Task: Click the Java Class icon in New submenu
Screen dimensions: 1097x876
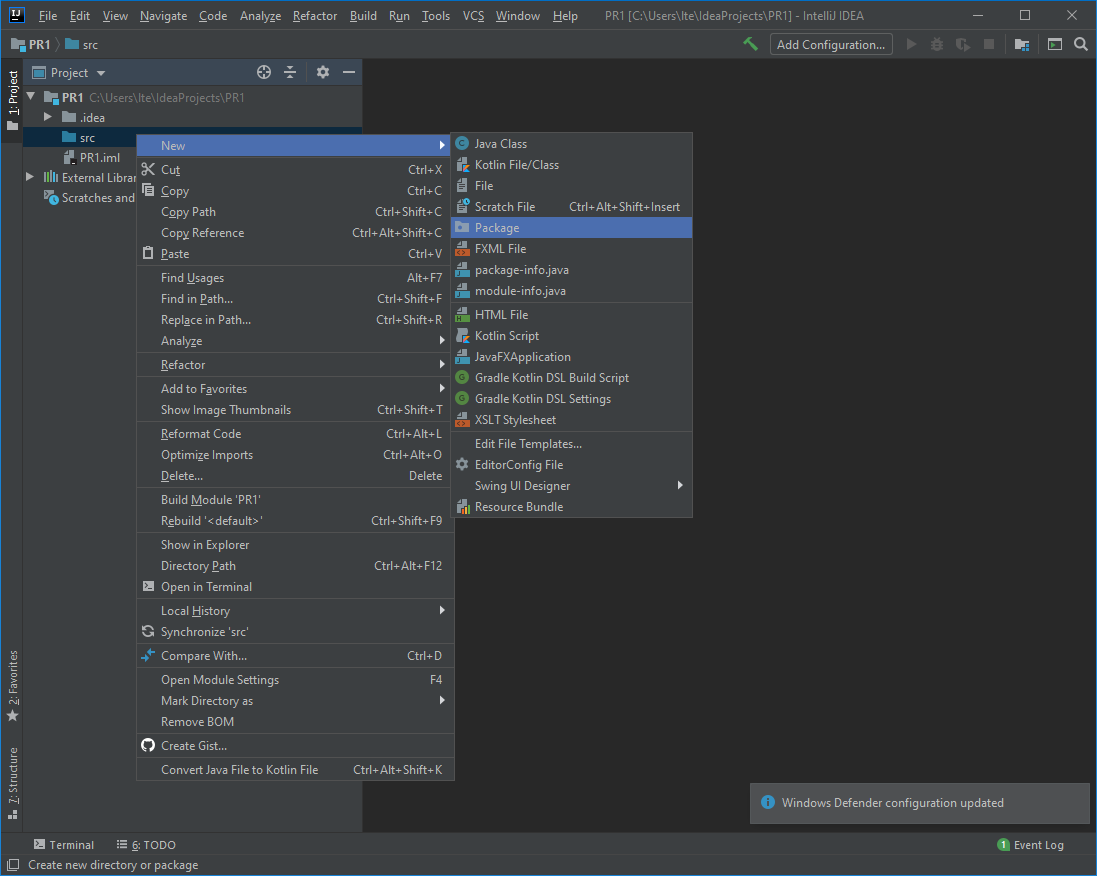Action: click(462, 143)
